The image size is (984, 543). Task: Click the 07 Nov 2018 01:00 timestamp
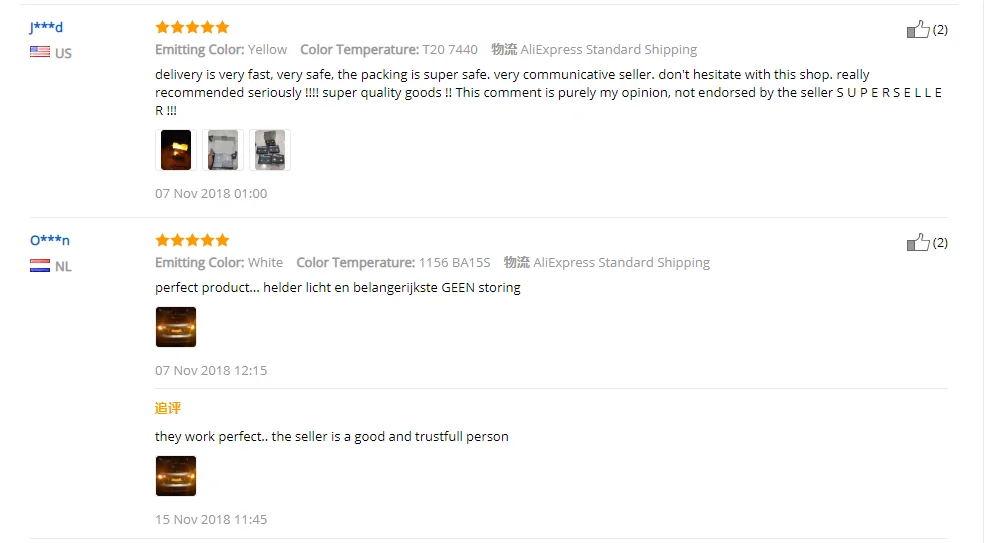click(x=211, y=193)
